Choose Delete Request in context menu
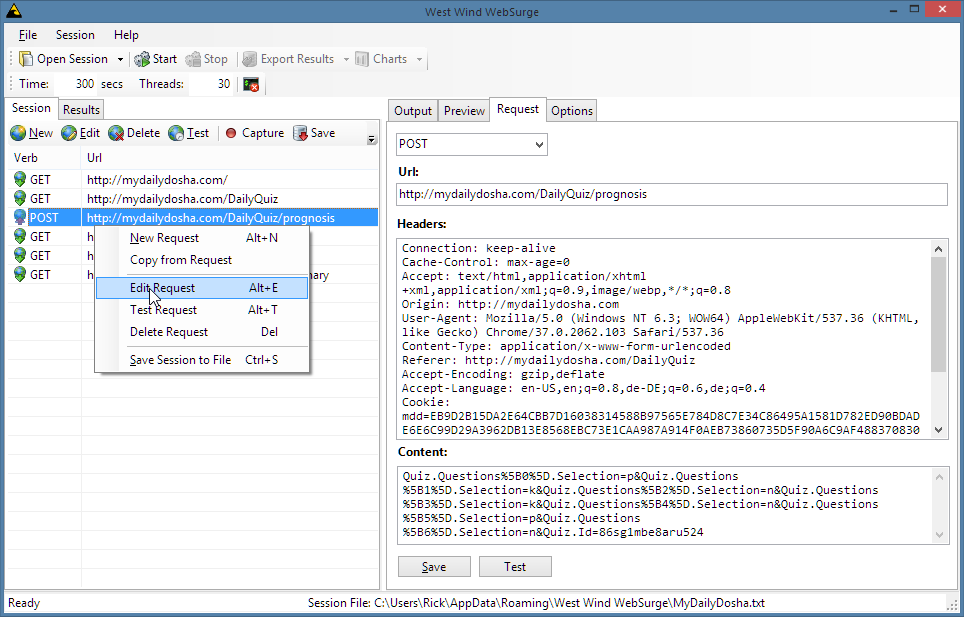Image resolution: width=964 pixels, height=617 pixels. 202,332
